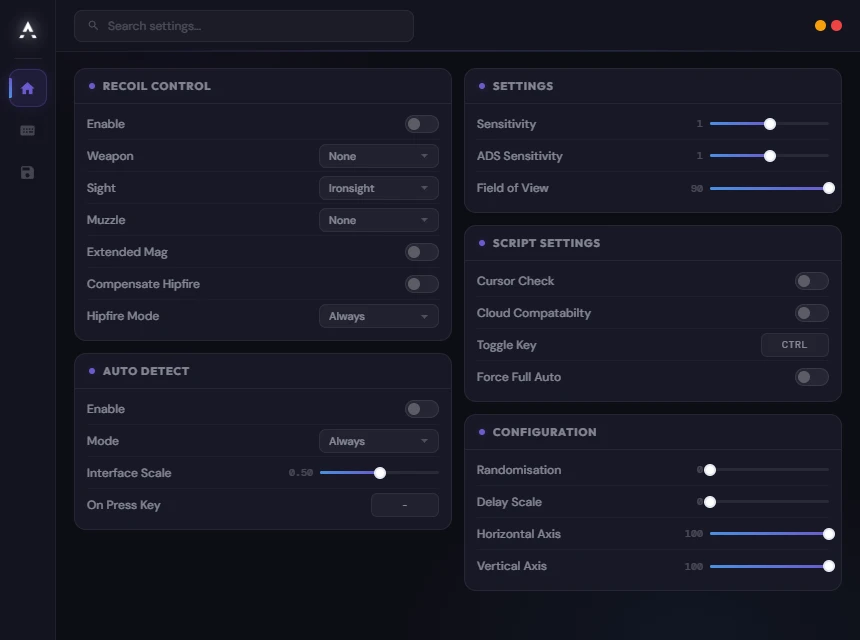860x640 pixels.
Task: Click the Search settings input field
Action: pyautogui.click(x=244, y=26)
